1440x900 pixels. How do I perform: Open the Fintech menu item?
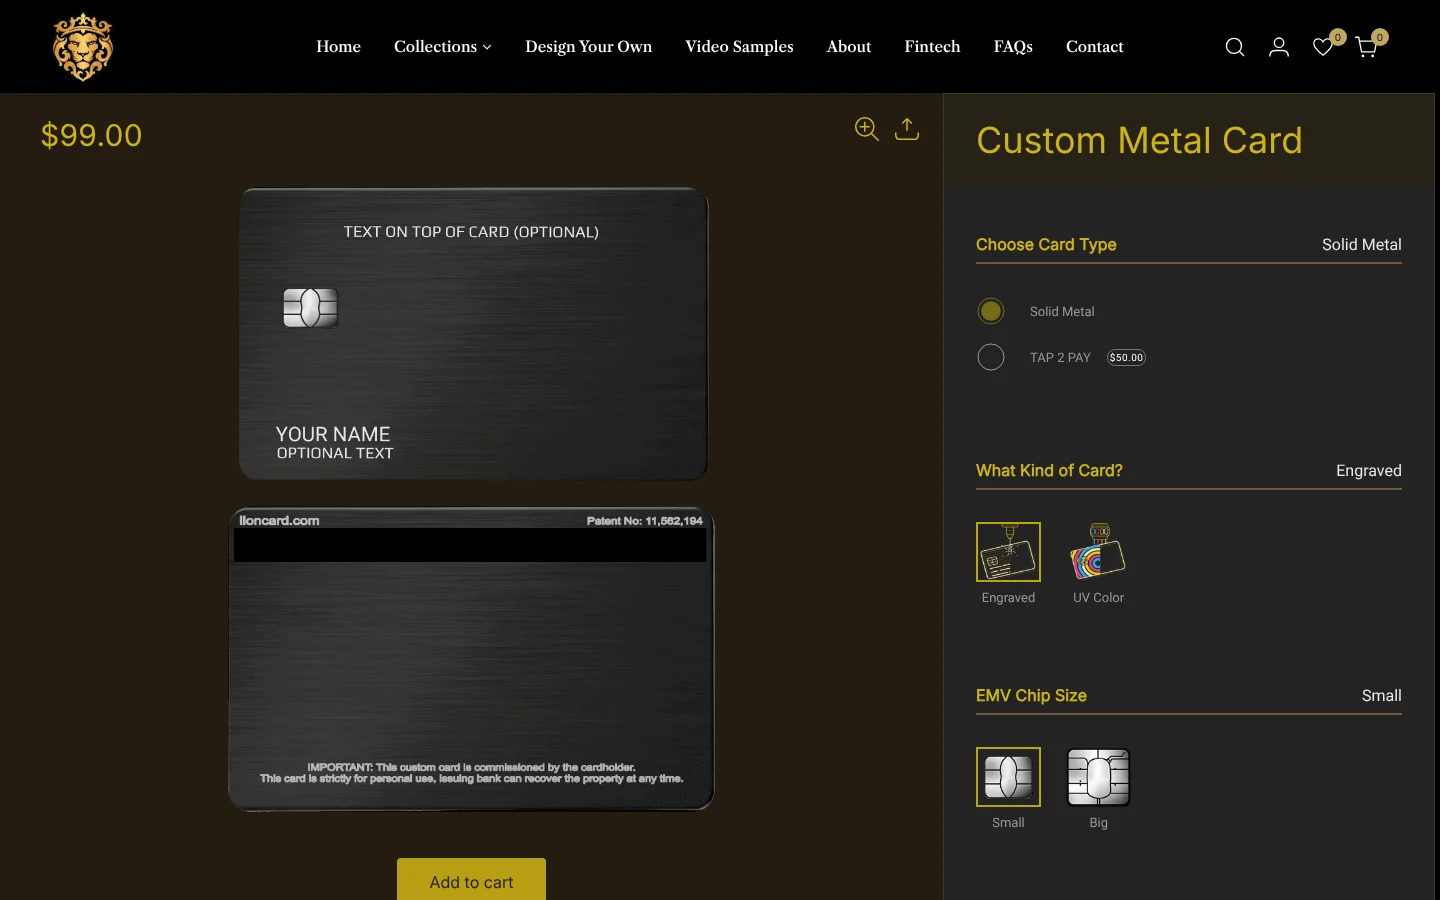pyautogui.click(x=932, y=47)
